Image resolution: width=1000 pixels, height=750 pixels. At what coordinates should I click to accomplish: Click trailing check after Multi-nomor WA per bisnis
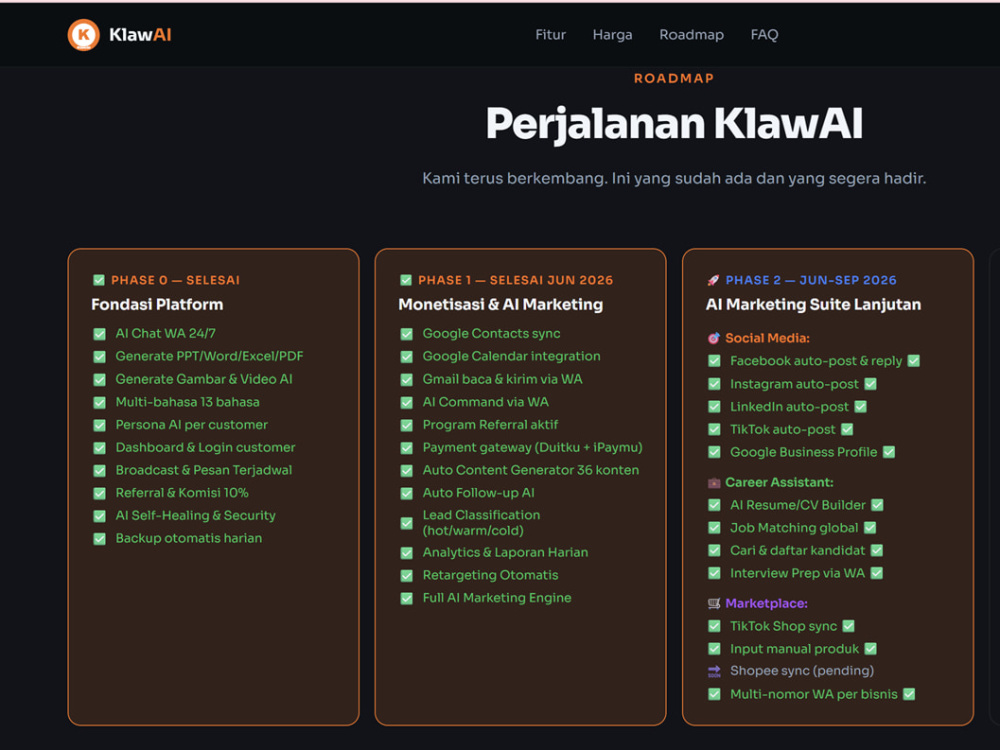point(909,695)
